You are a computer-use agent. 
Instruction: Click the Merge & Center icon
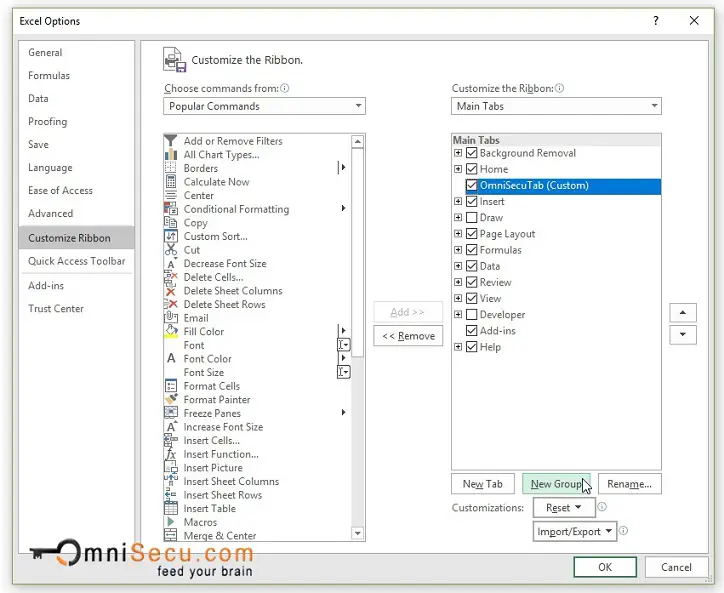(x=171, y=535)
